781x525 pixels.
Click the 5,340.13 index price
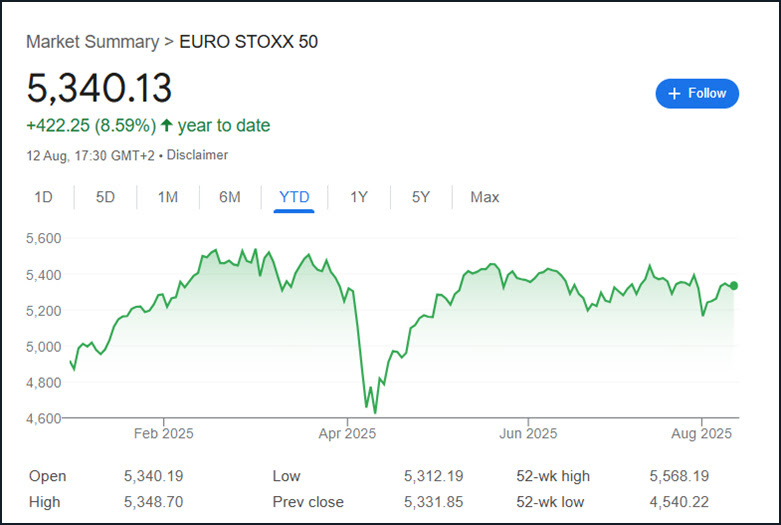pyautogui.click(x=99, y=88)
